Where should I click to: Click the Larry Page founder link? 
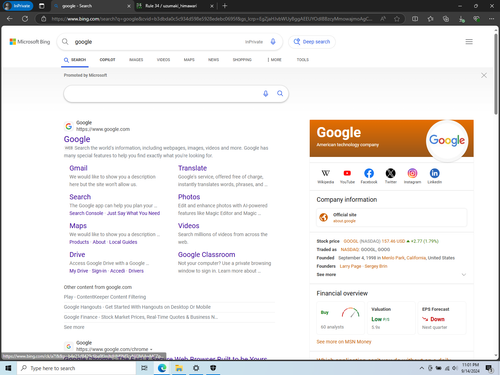(x=350, y=266)
